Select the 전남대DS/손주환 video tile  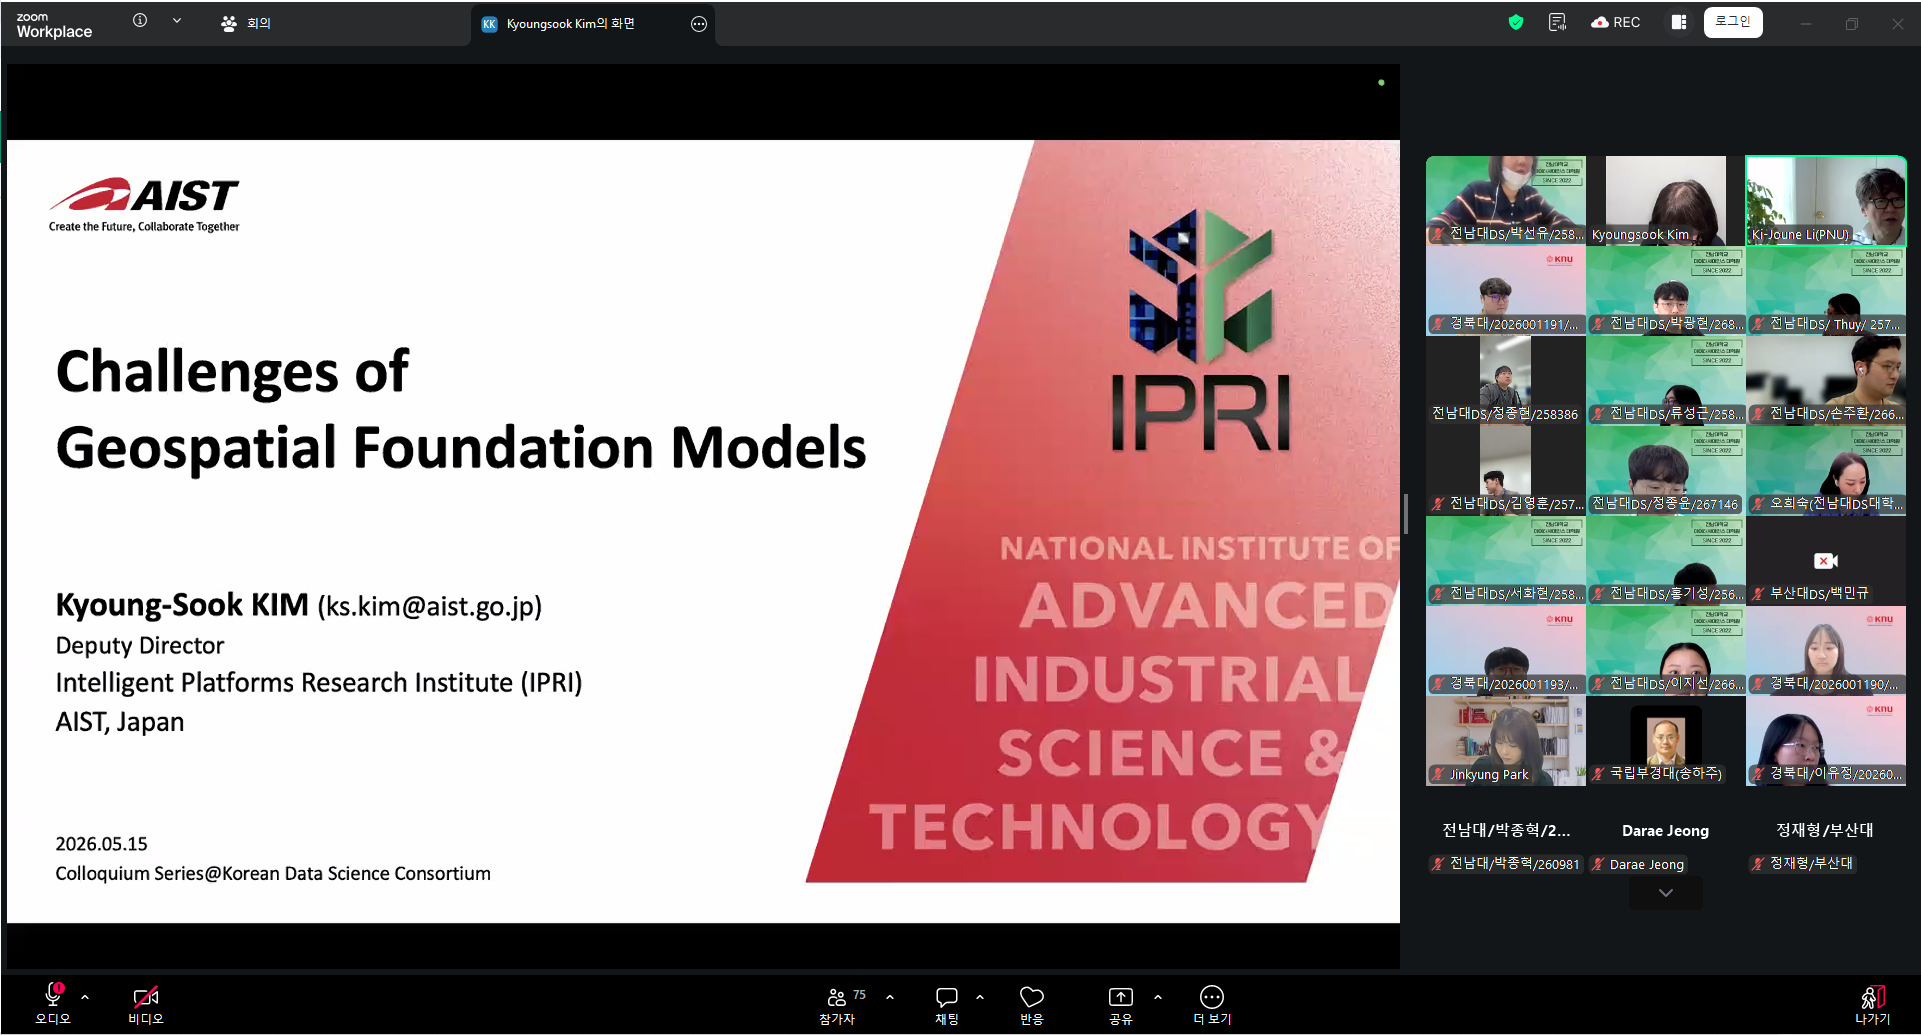click(x=1826, y=380)
